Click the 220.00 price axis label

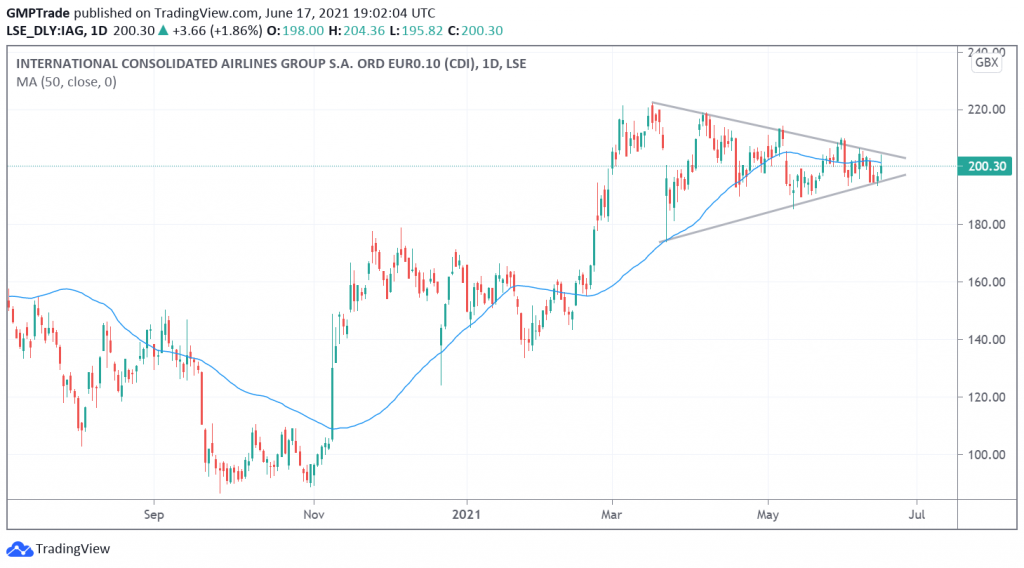(x=986, y=109)
